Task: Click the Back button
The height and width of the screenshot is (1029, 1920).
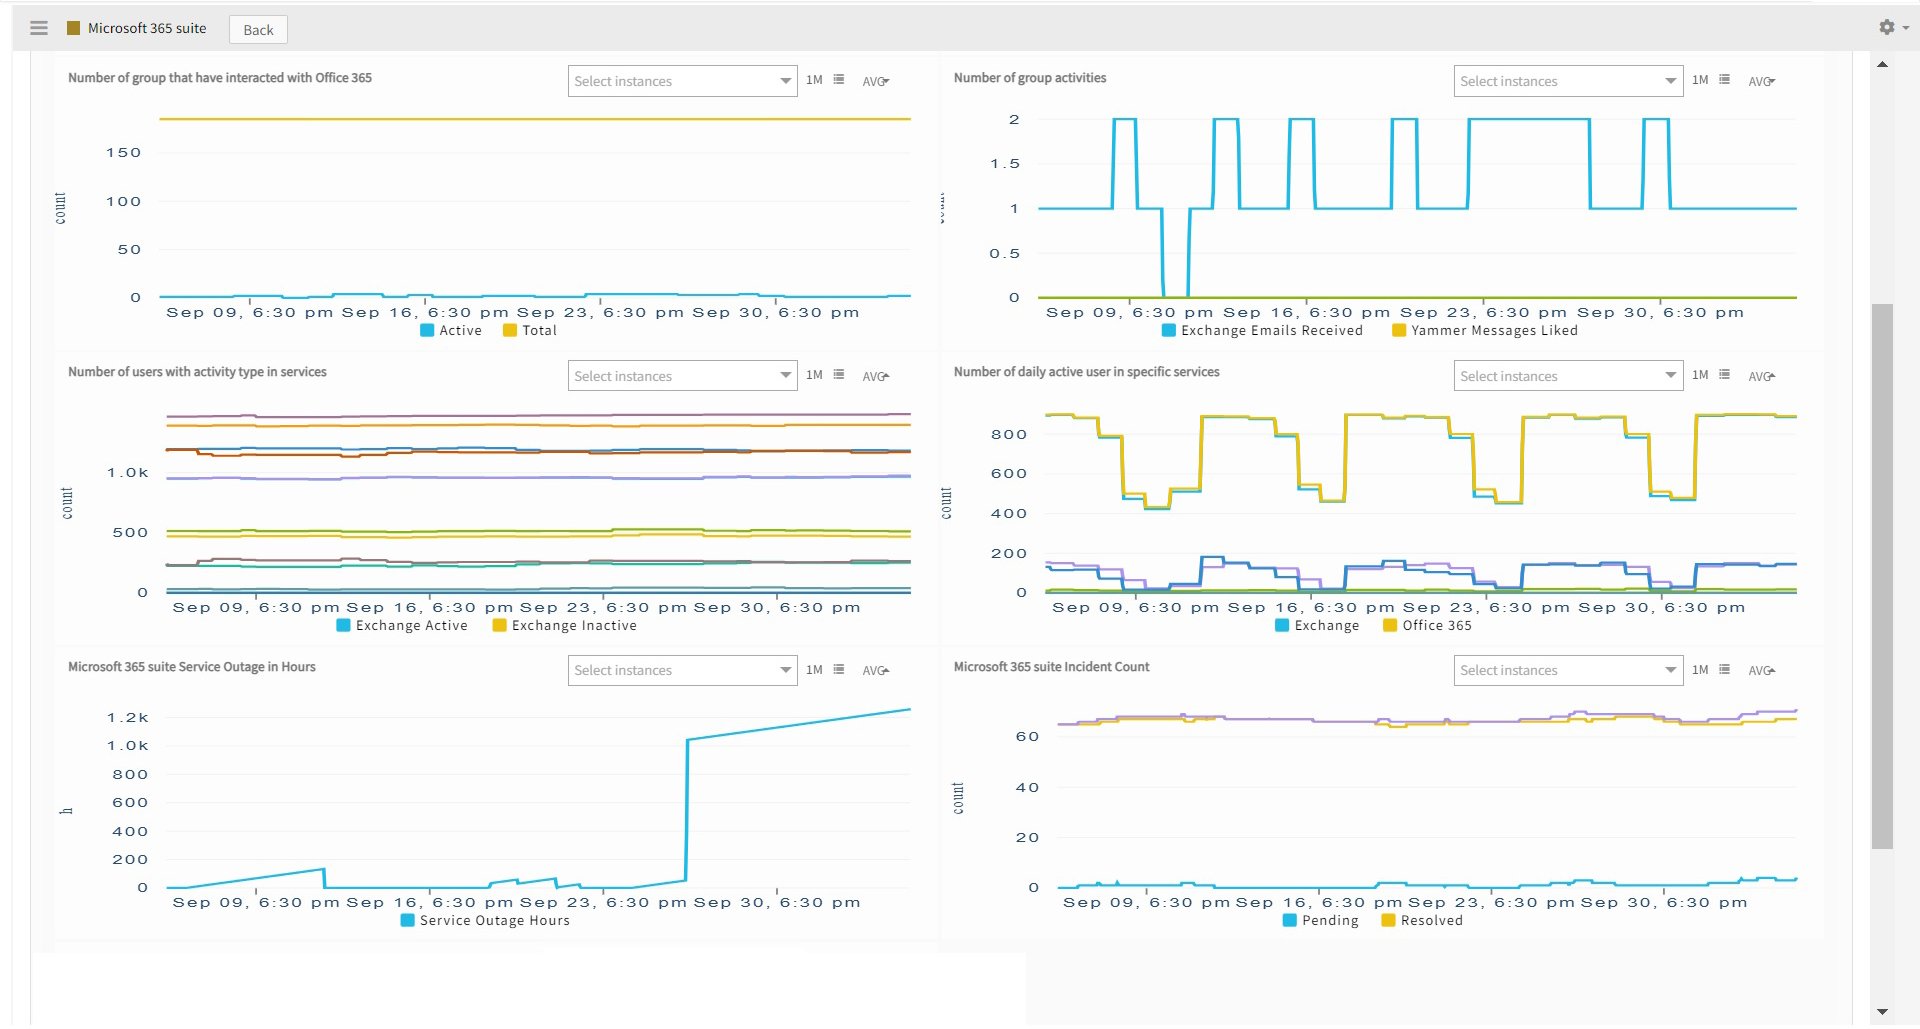Action: tap(257, 29)
